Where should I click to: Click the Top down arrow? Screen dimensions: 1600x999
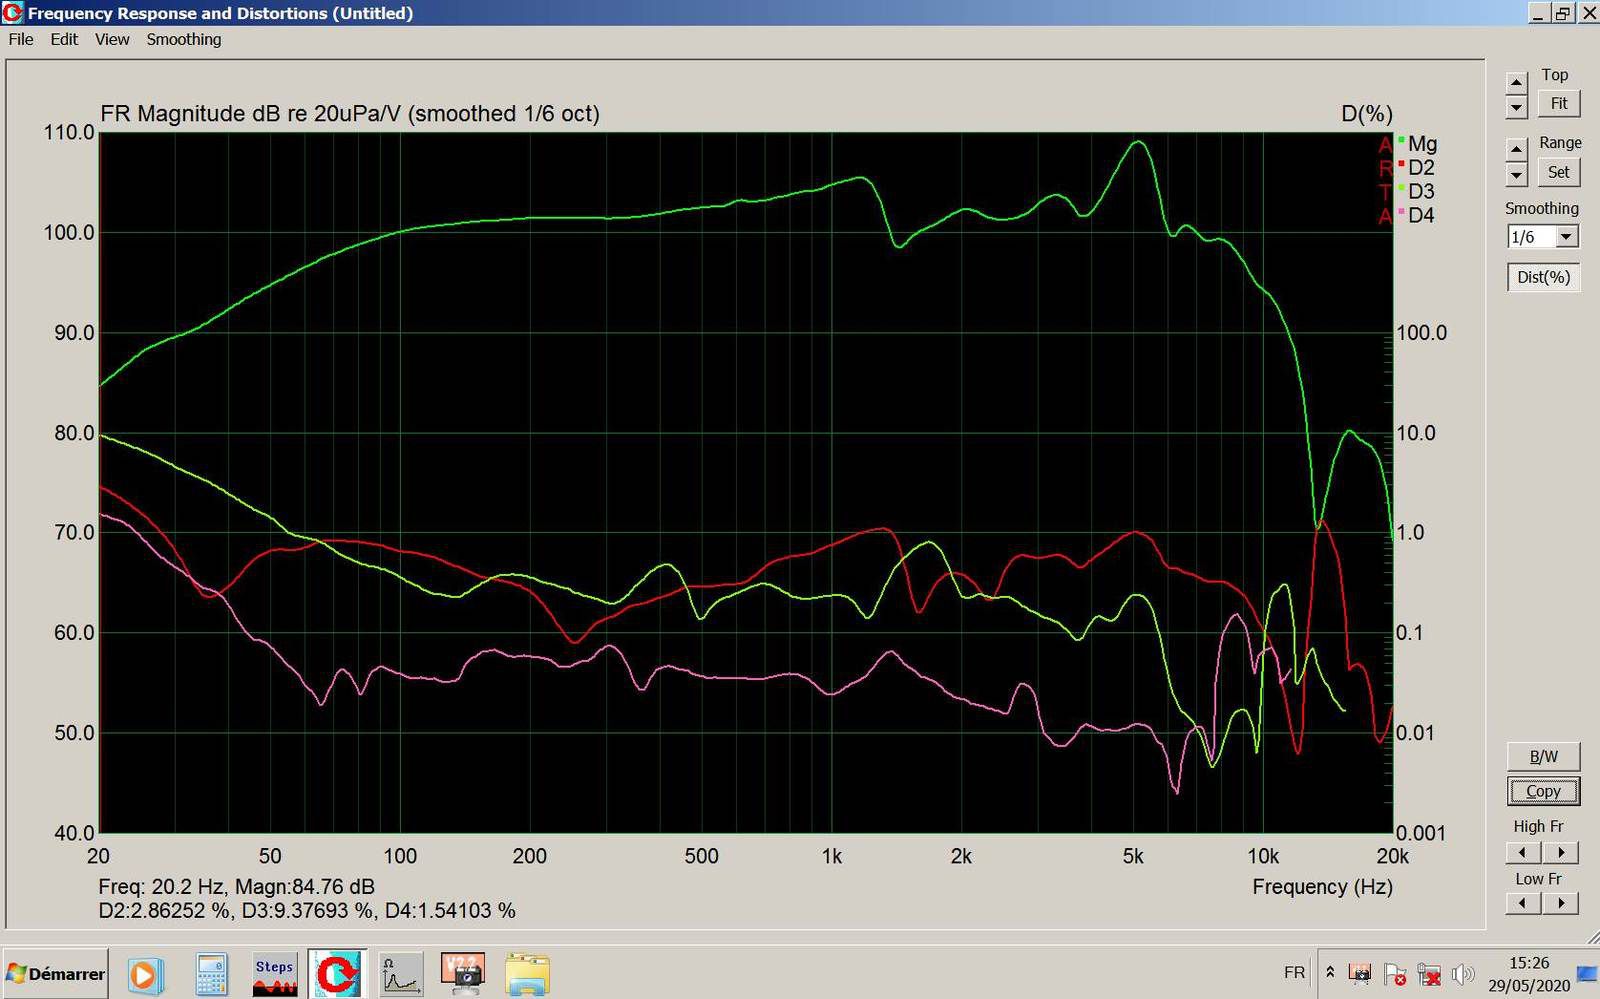click(1517, 106)
